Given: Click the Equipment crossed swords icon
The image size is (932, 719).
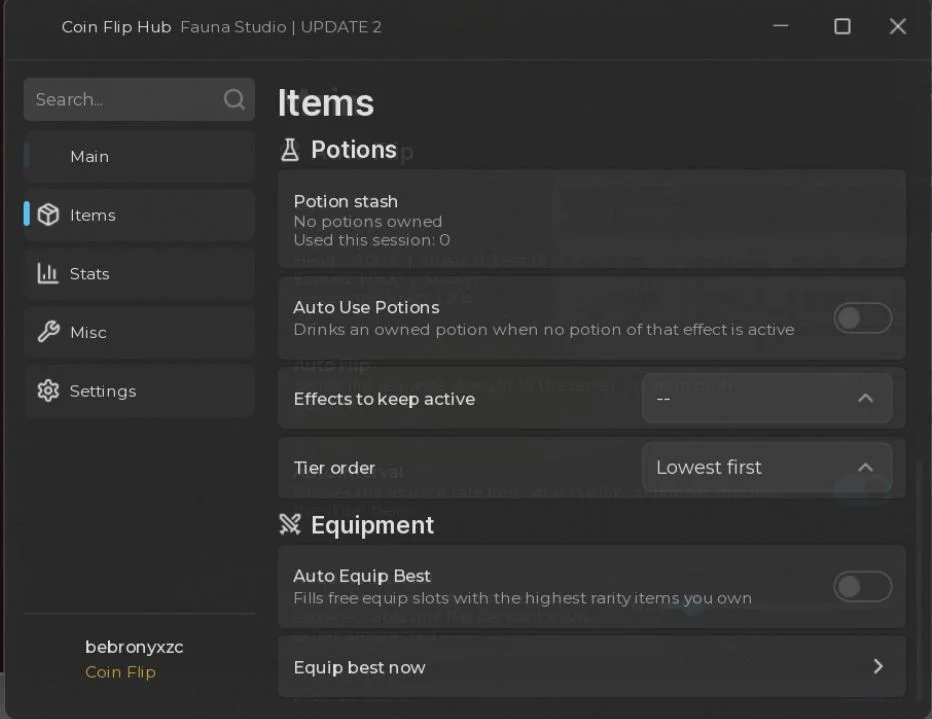Looking at the screenshot, I should tap(290, 524).
